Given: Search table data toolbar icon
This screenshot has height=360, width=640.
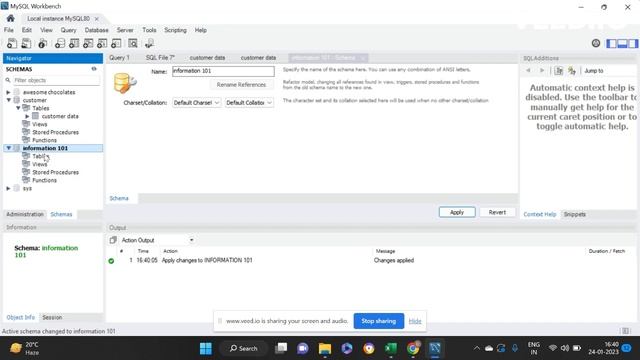Looking at the screenshot, I should (133, 43).
